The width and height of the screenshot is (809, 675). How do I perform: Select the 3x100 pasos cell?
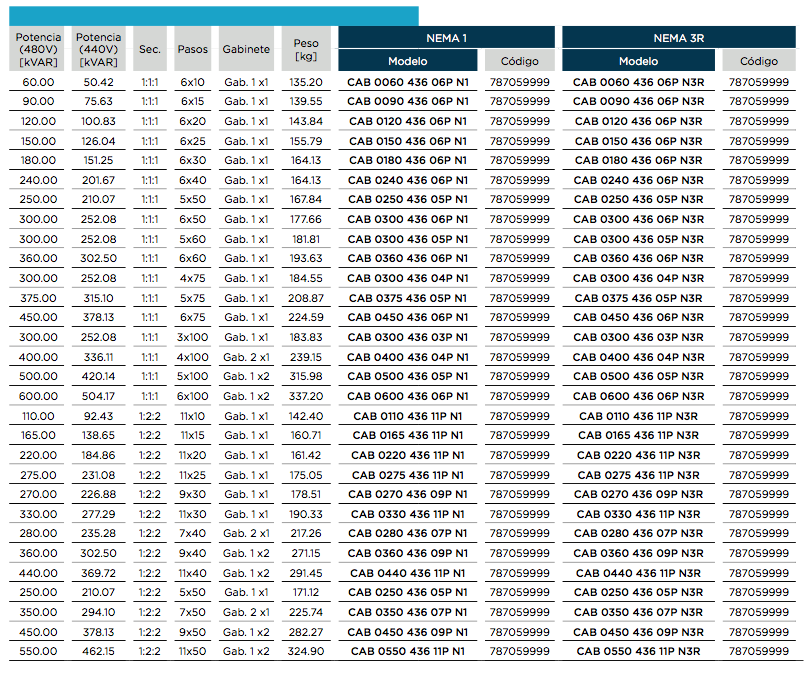192,338
